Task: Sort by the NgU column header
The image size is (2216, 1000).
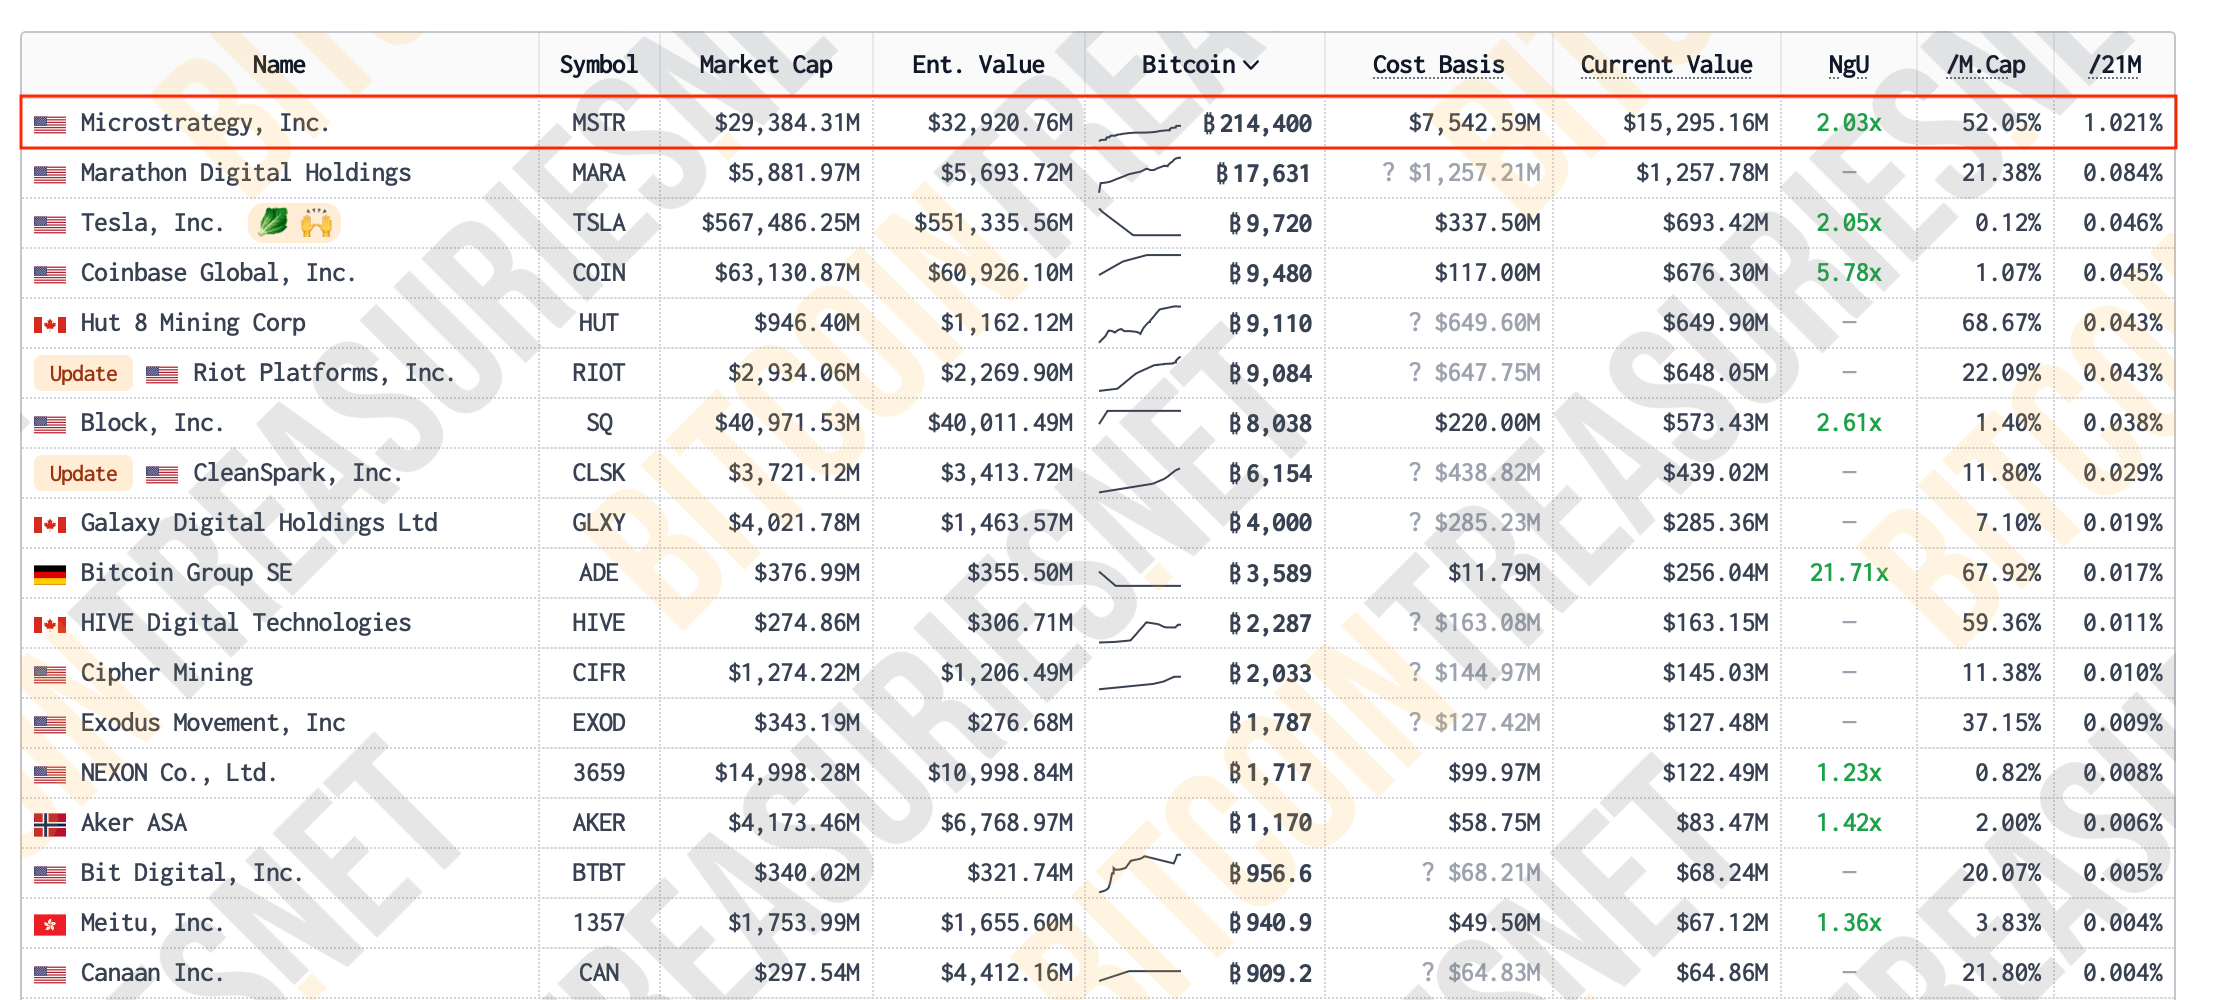Action: click(1848, 65)
